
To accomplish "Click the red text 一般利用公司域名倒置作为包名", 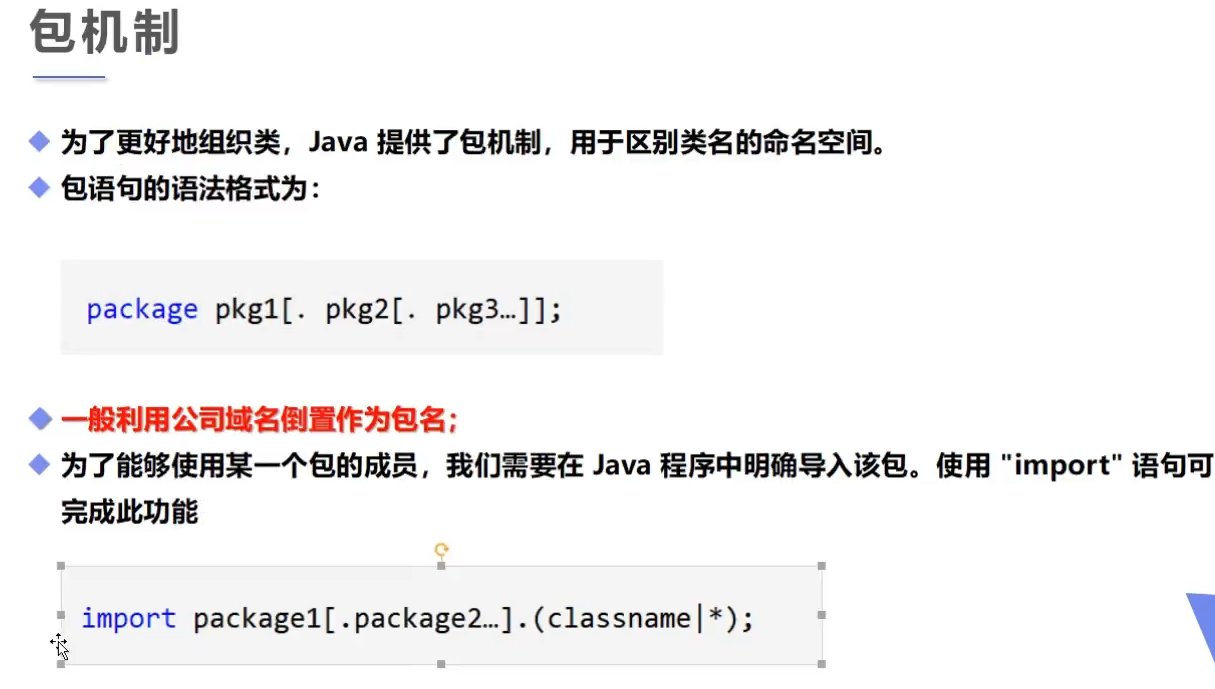I will coord(259,419).
